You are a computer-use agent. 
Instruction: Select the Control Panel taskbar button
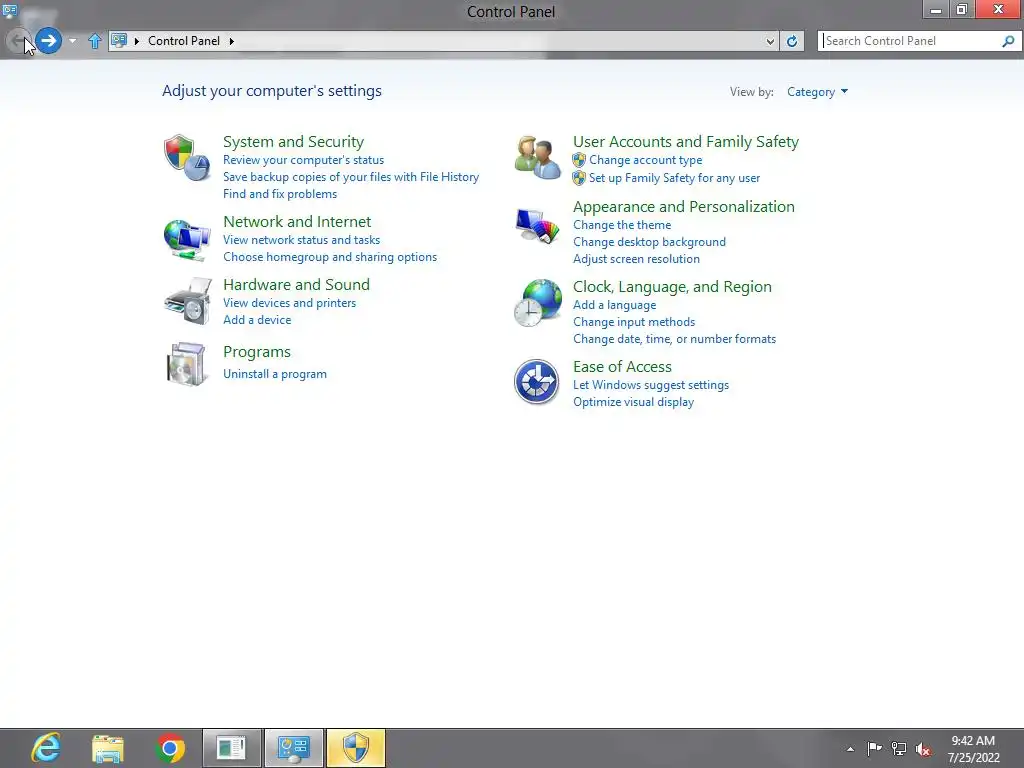(293, 748)
